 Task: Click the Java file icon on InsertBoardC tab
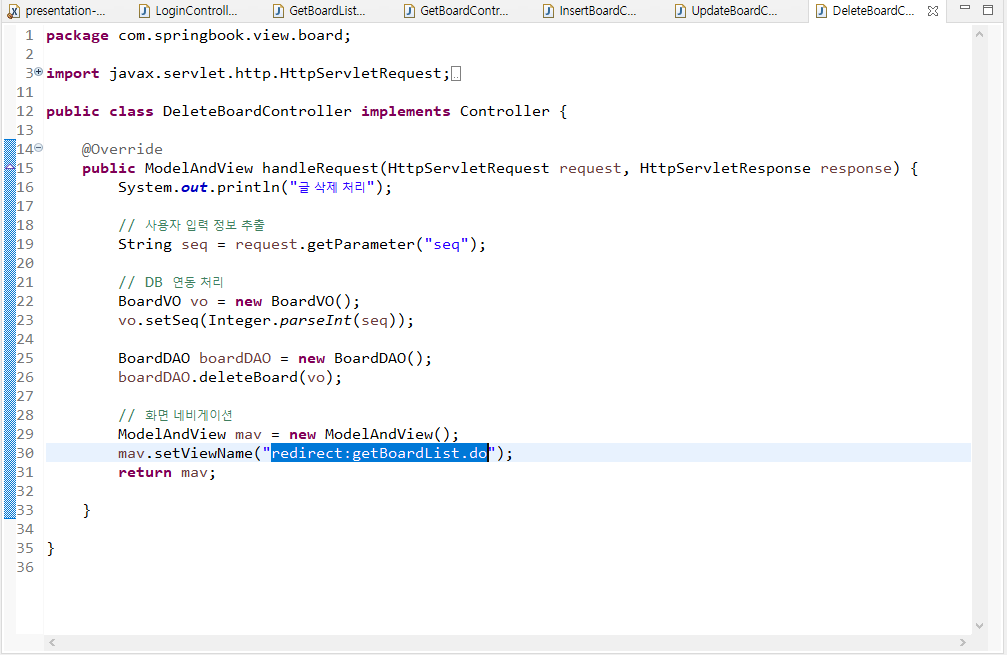pos(548,11)
